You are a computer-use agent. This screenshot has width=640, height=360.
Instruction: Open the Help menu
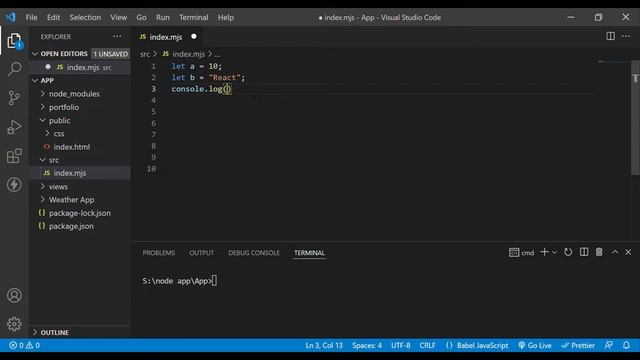pyautogui.click(x=226, y=18)
